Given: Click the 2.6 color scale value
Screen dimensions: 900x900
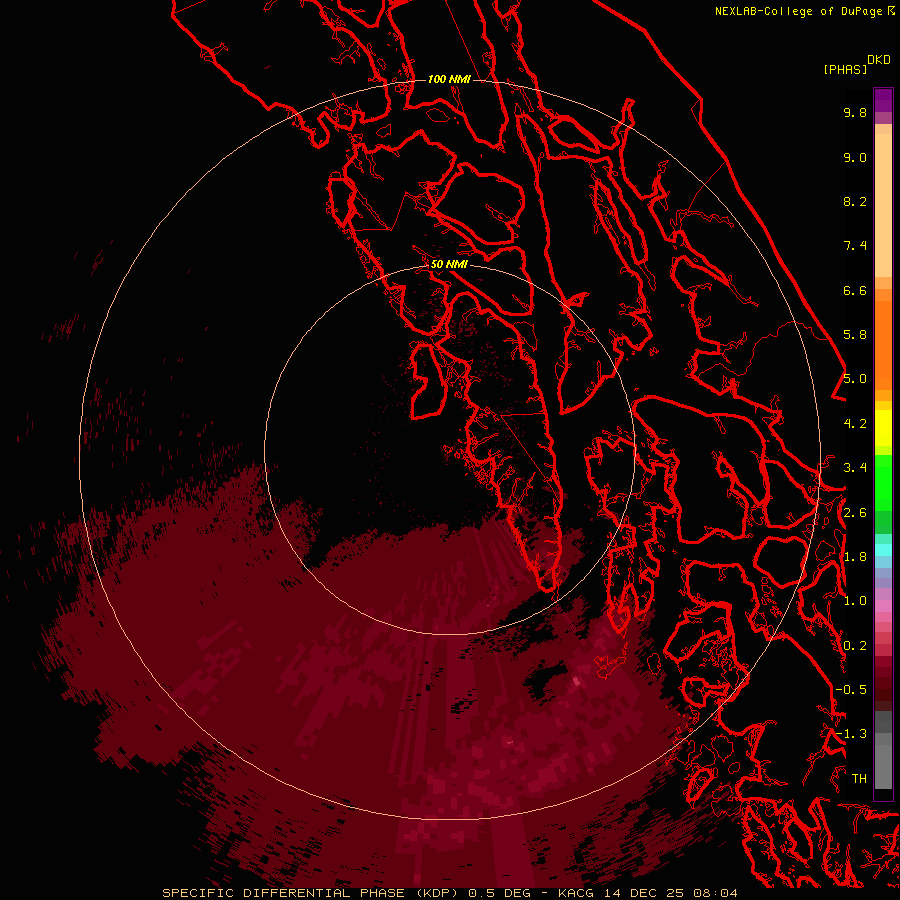Looking at the screenshot, I should click(x=855, y=513).
